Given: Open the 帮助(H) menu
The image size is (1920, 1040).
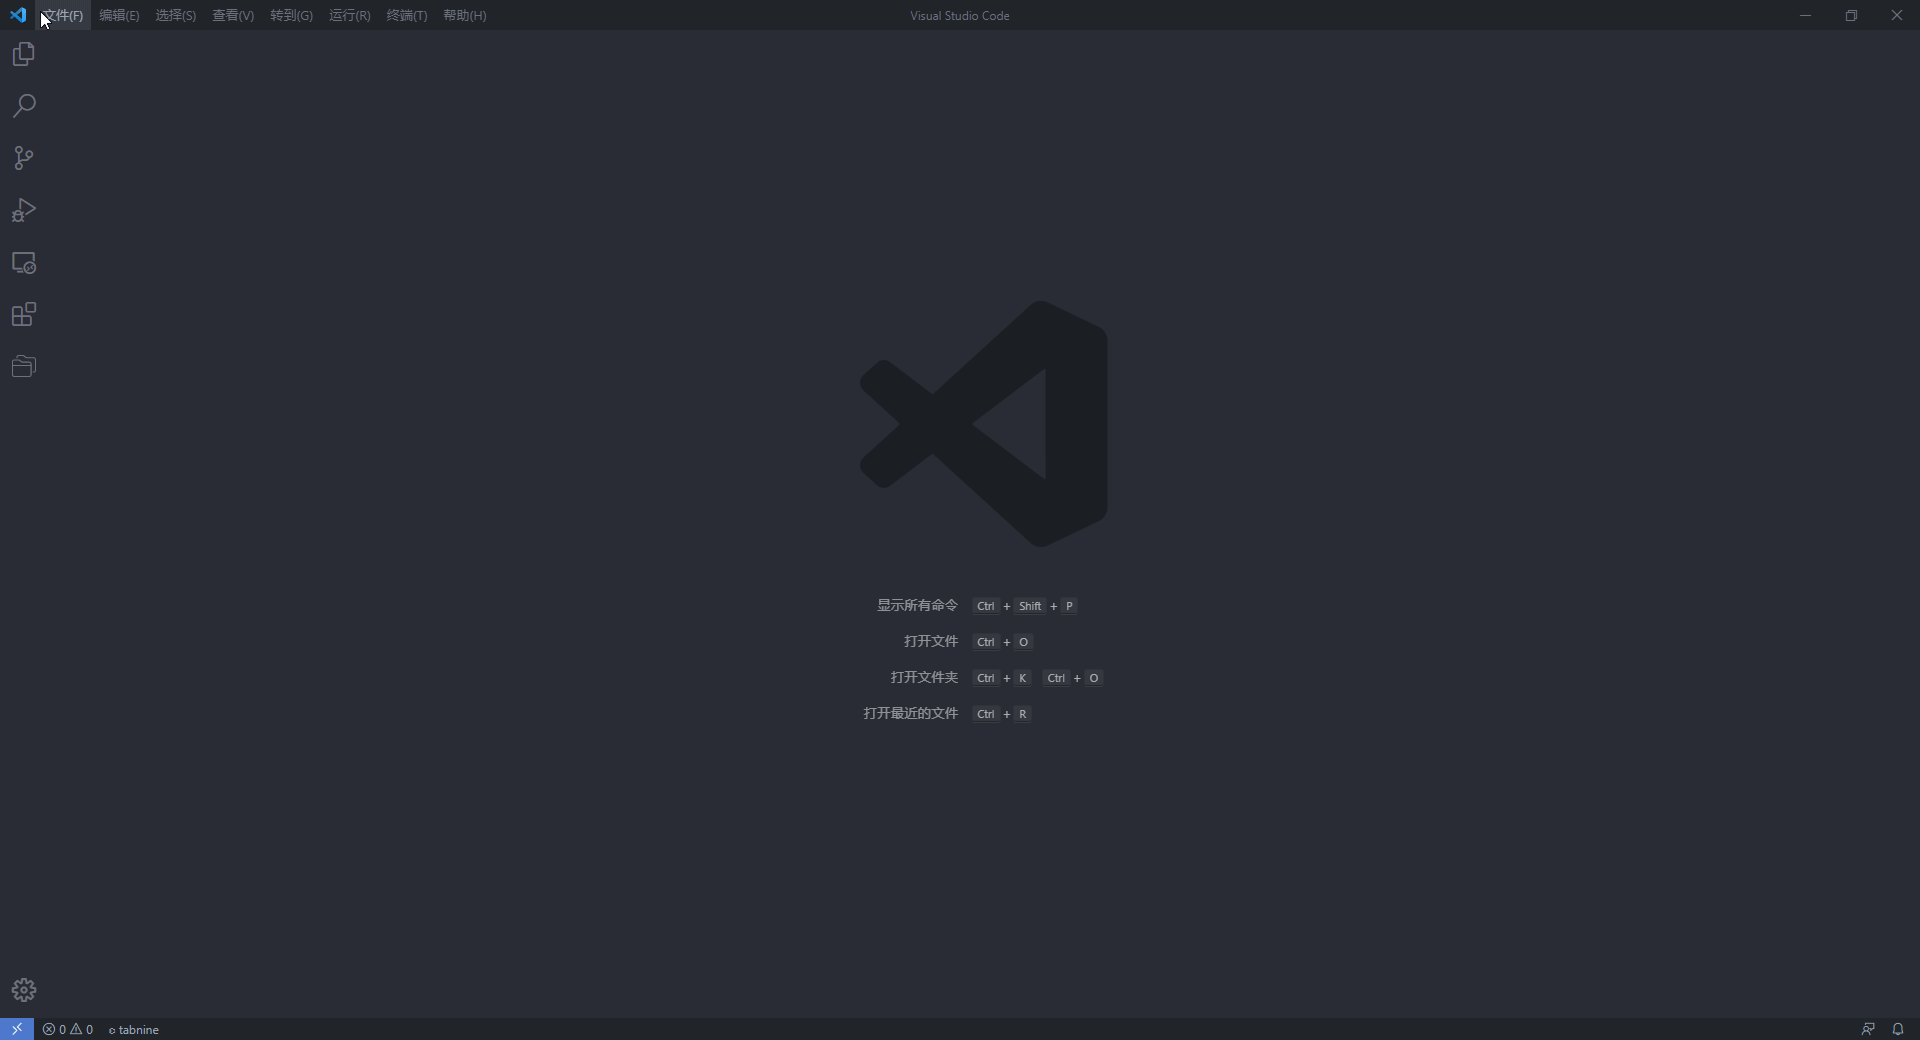Looking at the screenshot, I should click(x=464, y=15).
